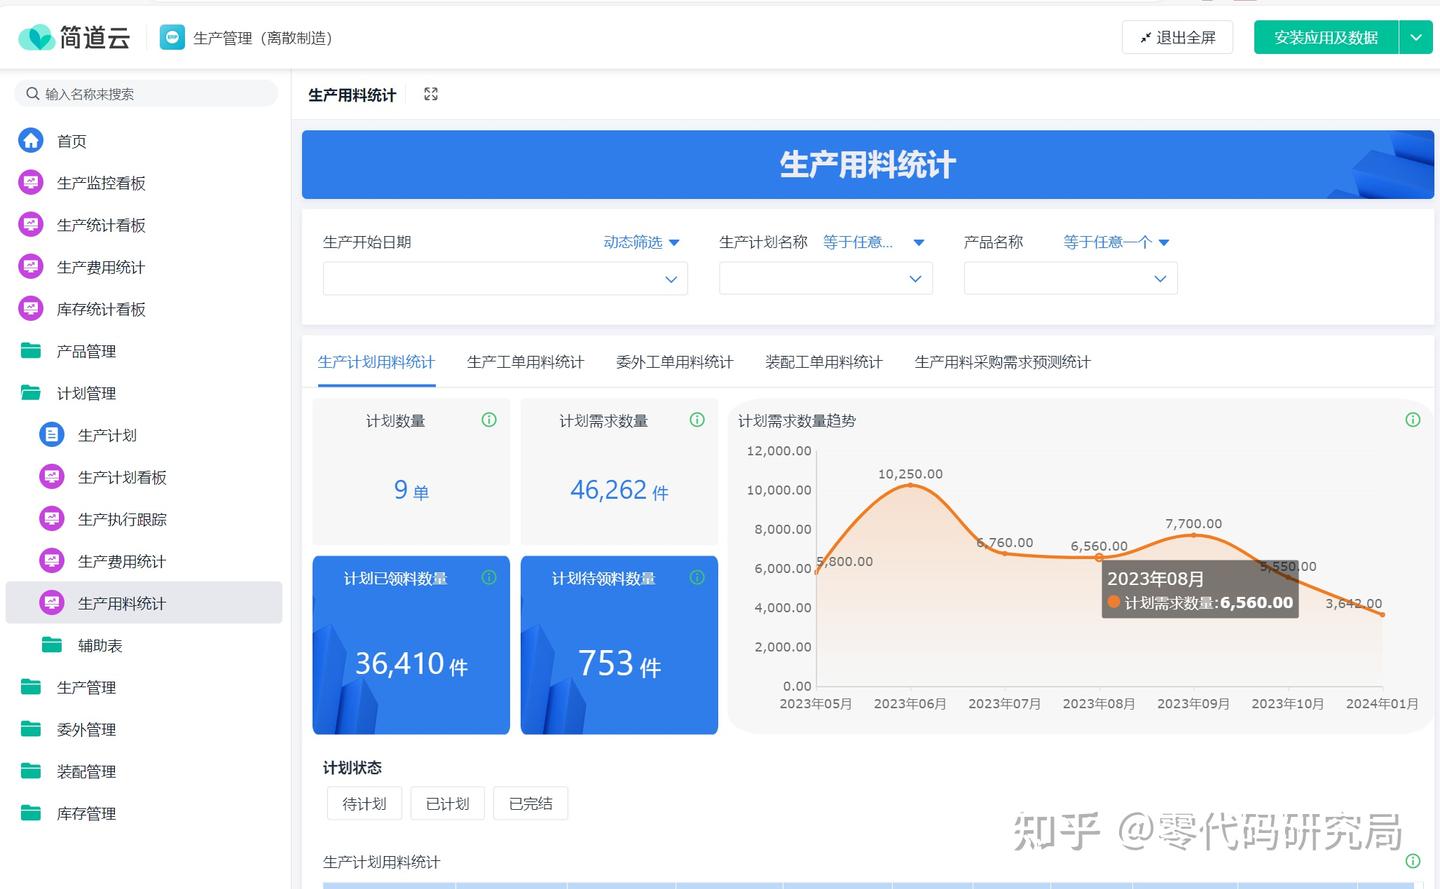Screen dimensions: 1440x889
Task: Click the info icon on 计划需求数量趋势 chart
Action: pyautogui.click(x=1412, y=420)
